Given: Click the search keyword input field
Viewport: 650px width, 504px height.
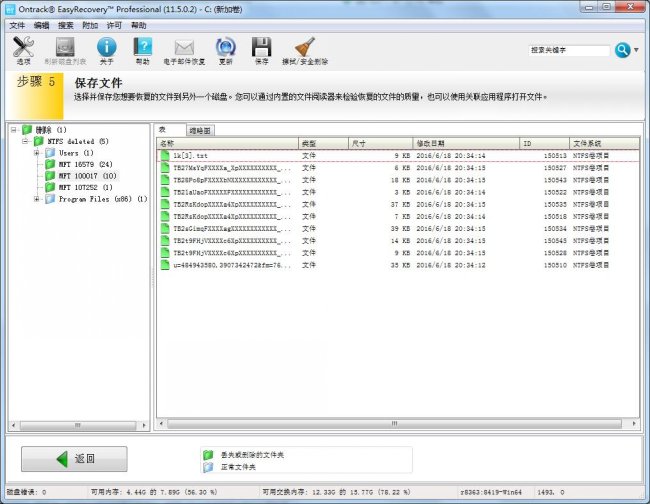Looking at the screenshot, I should (568, 50).
